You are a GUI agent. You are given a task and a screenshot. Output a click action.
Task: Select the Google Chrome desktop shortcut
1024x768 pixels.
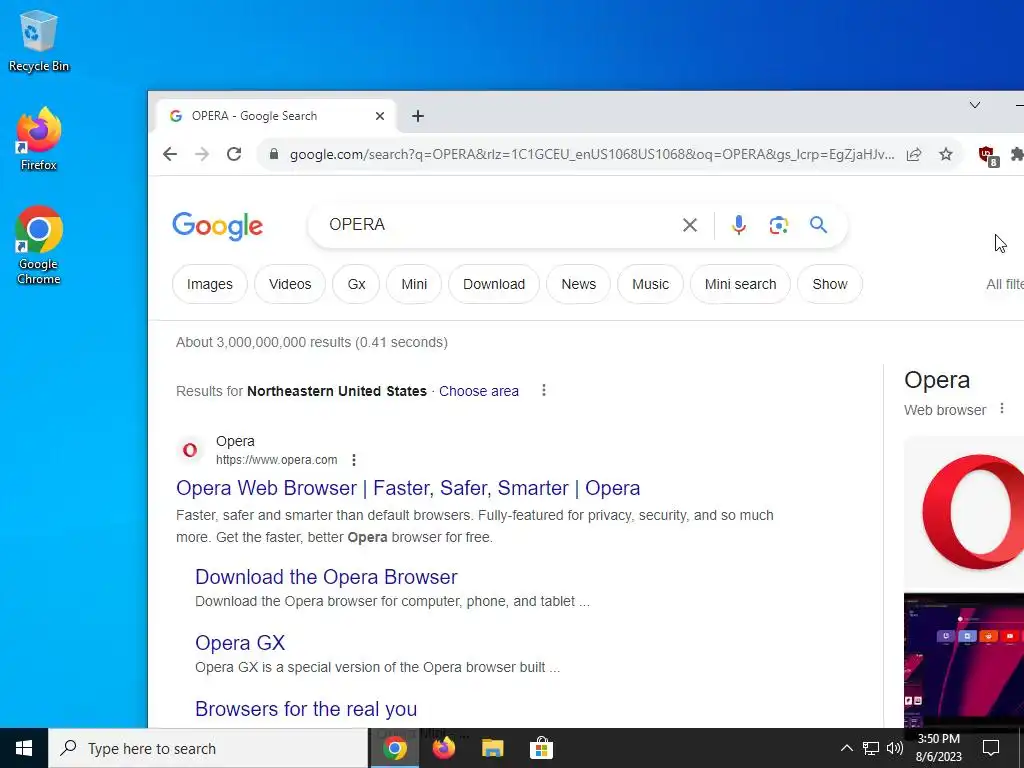click(39, 246)
